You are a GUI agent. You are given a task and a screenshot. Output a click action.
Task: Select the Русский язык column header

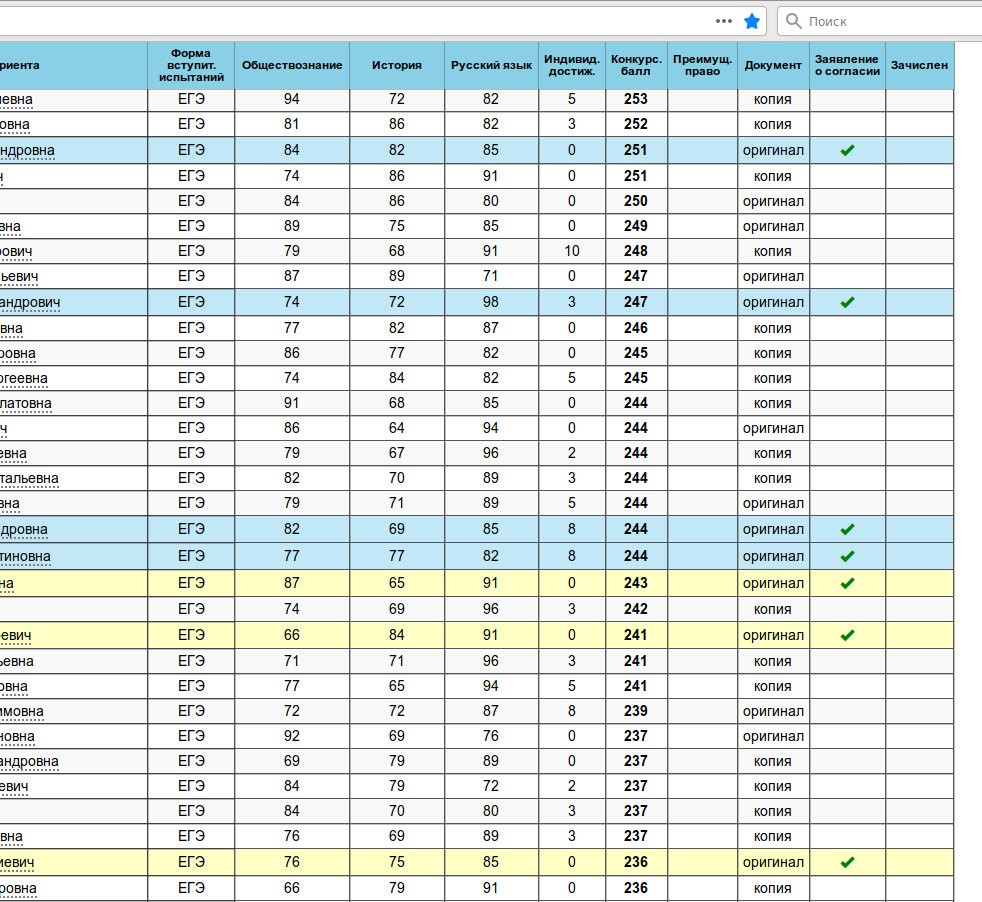[x=491, y=65]
